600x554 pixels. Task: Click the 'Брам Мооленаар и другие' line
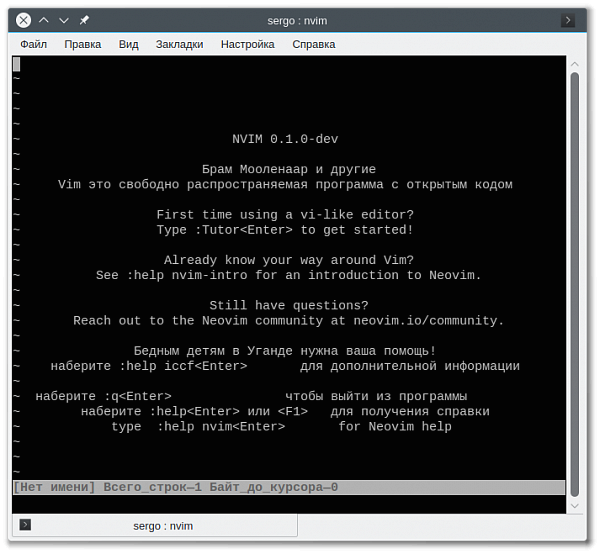289,169
